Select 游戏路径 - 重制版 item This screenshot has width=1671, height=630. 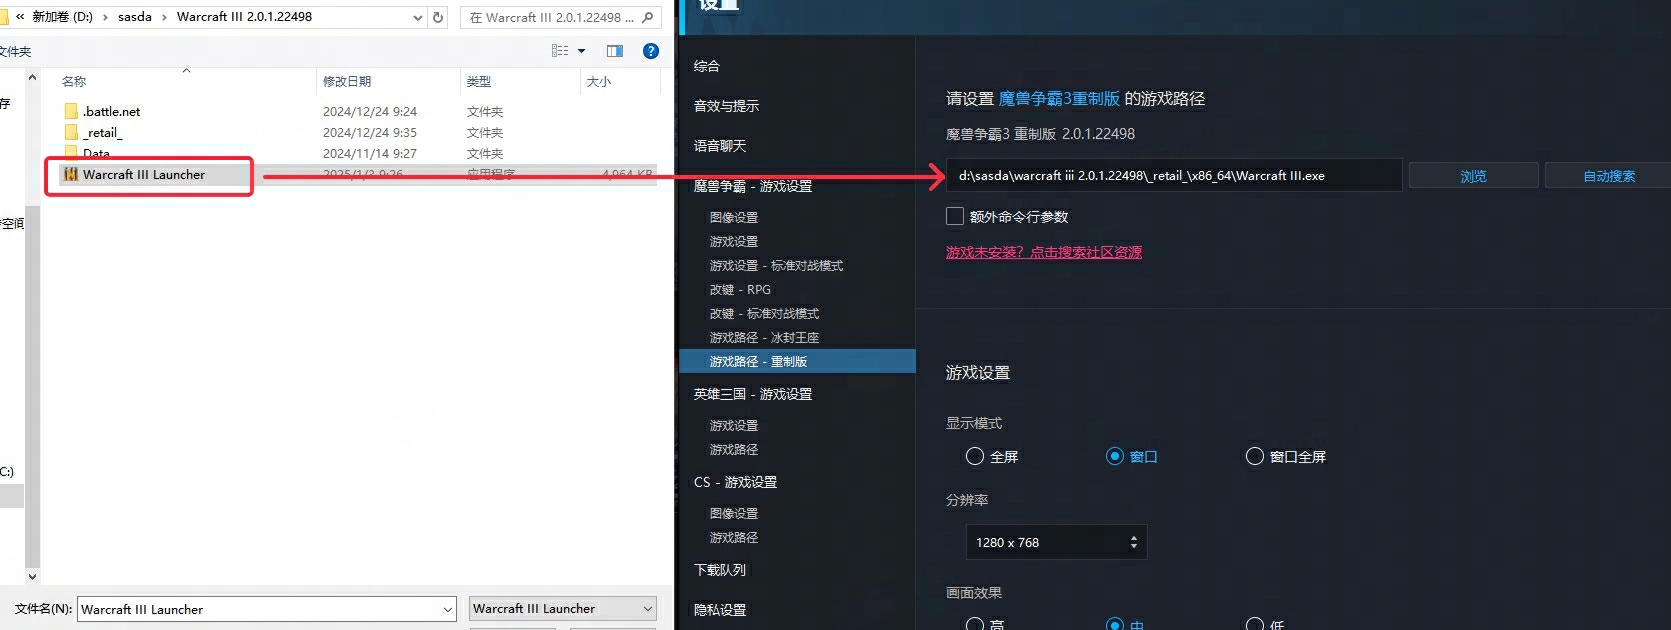coord(797,361)
